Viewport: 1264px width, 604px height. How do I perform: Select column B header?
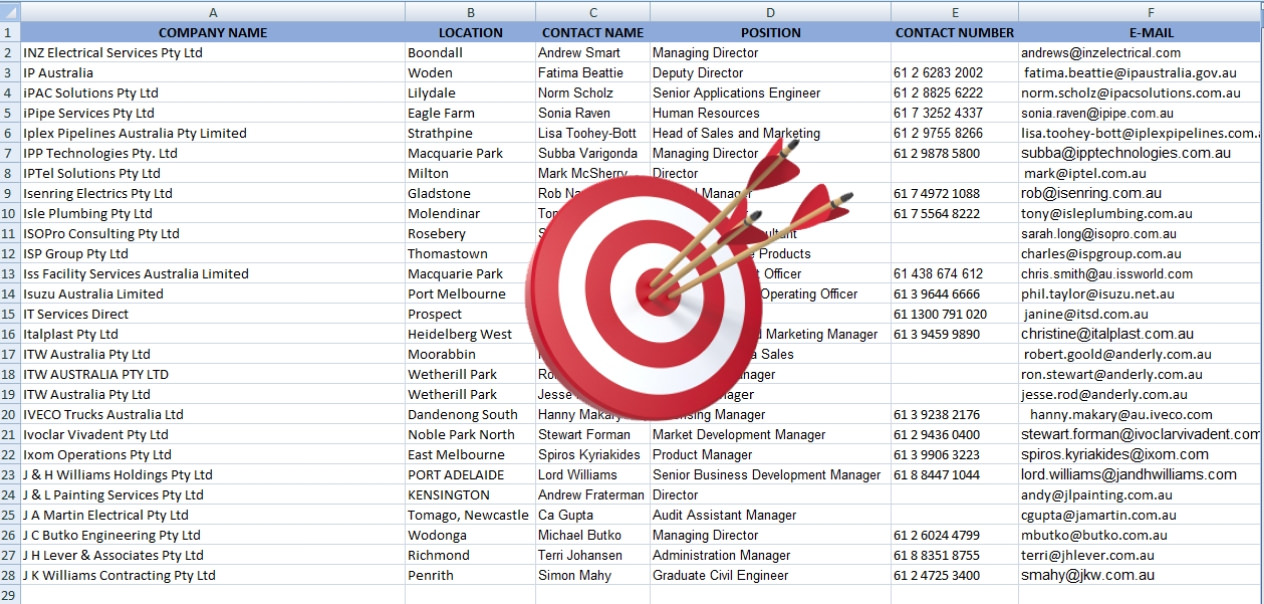[470, 12]
